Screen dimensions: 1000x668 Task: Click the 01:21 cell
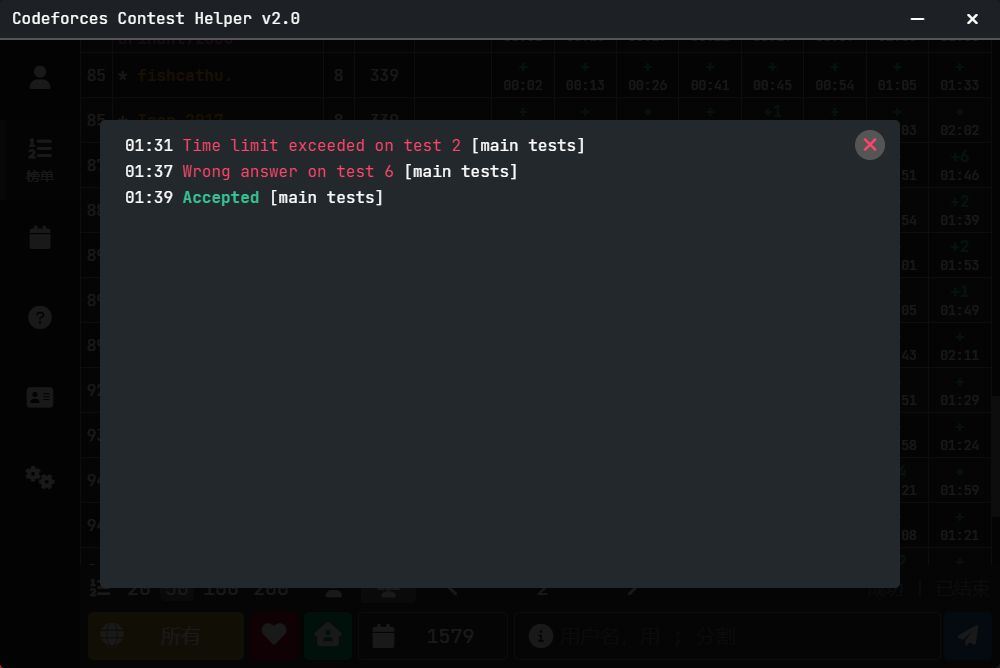[x=960, y=526]
